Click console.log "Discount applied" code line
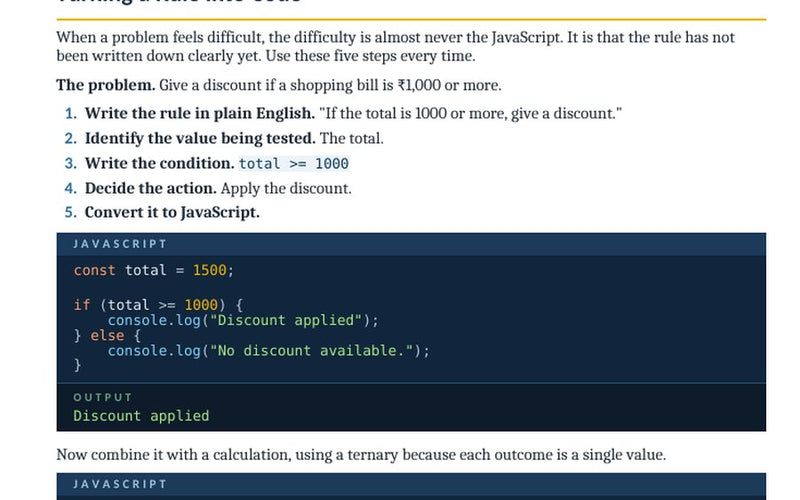Screen dimensions: 800x500 (x=243, y=320)
